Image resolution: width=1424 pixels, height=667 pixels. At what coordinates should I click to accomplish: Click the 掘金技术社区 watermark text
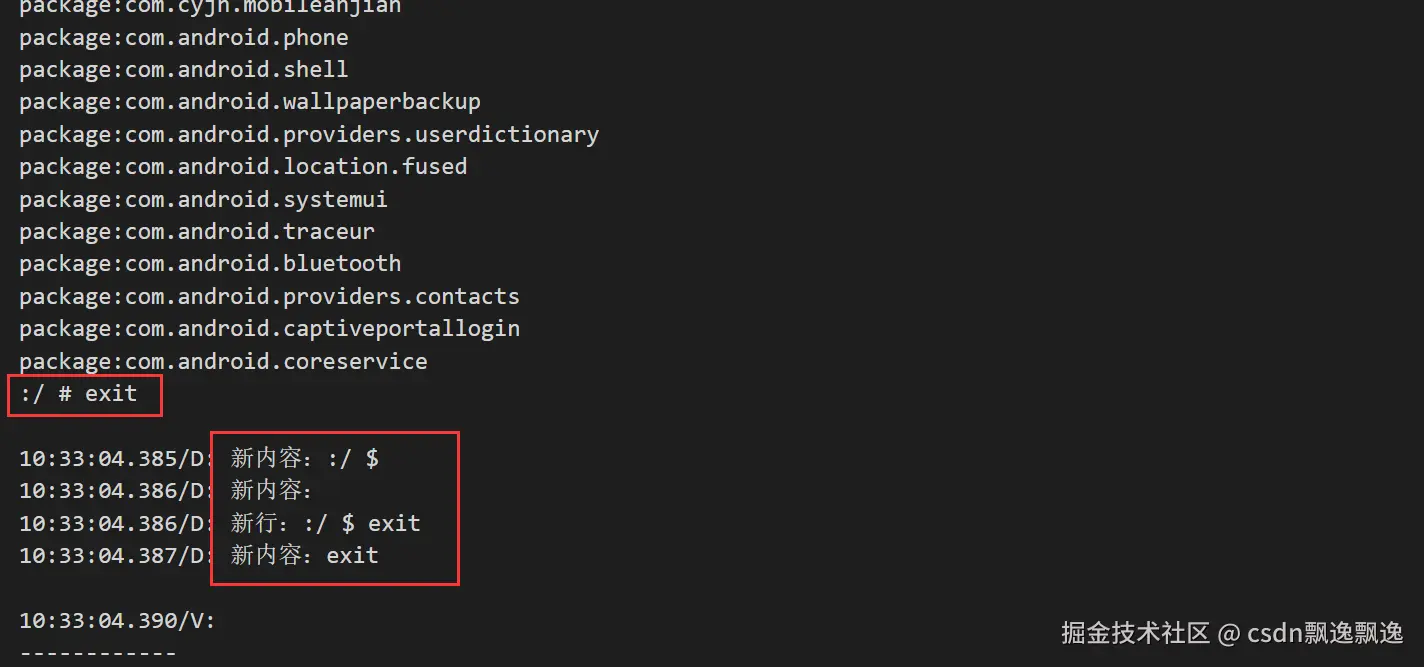click(1135, 632)
